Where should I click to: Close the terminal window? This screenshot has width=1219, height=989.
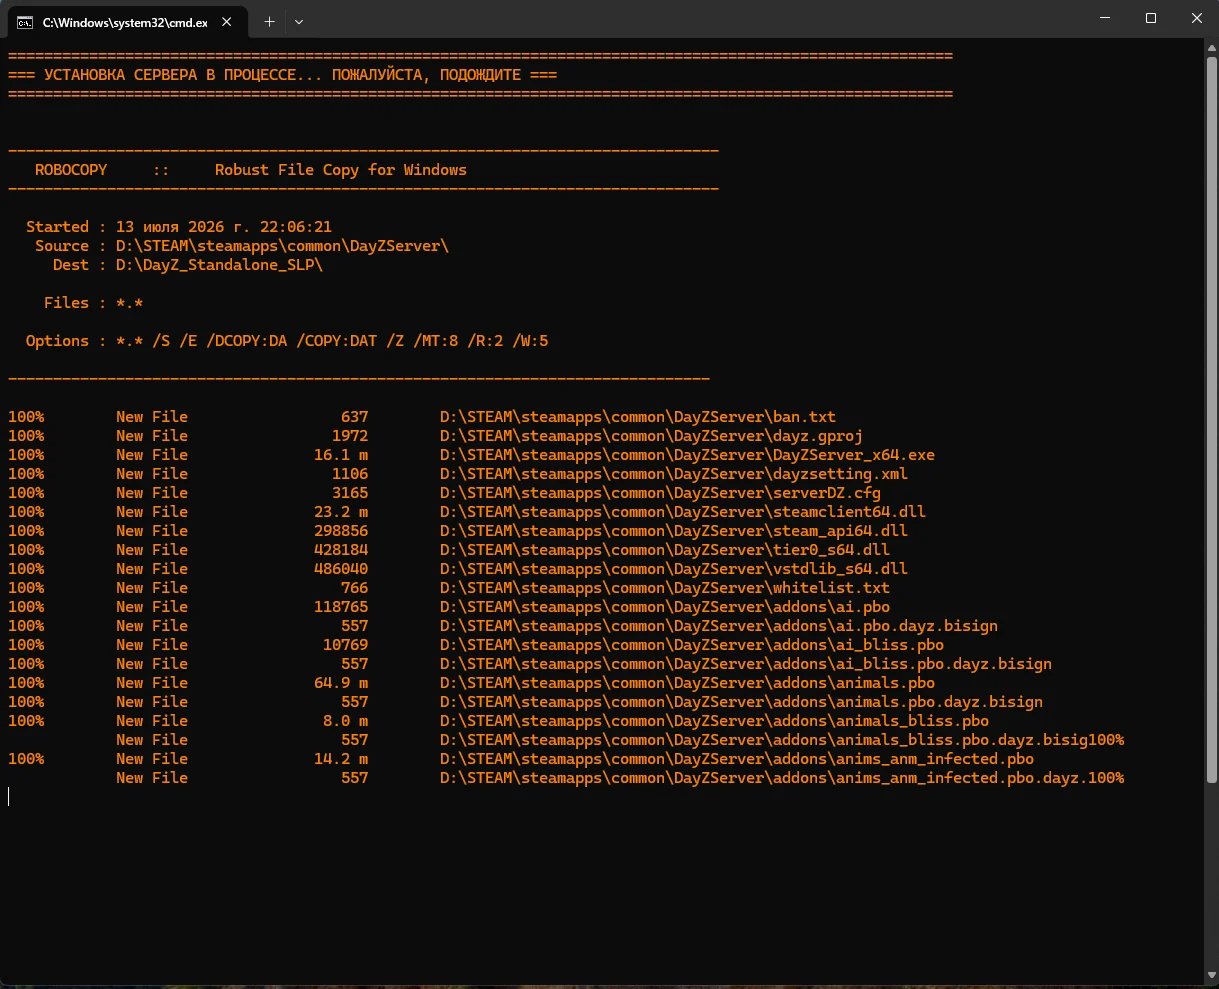coord(1196,19)
